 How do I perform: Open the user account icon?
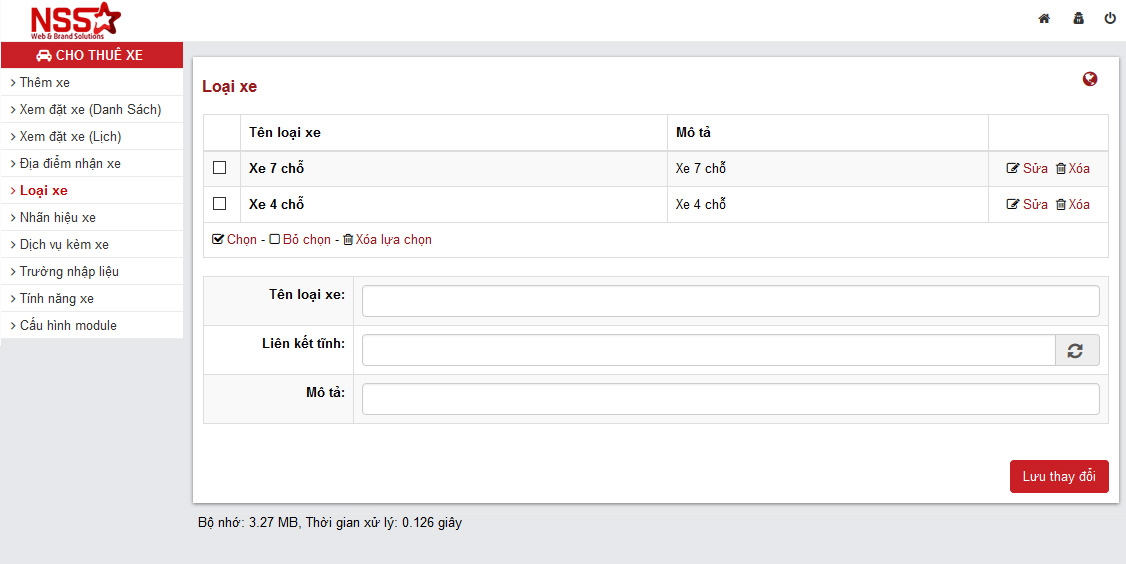point(1078,18)
